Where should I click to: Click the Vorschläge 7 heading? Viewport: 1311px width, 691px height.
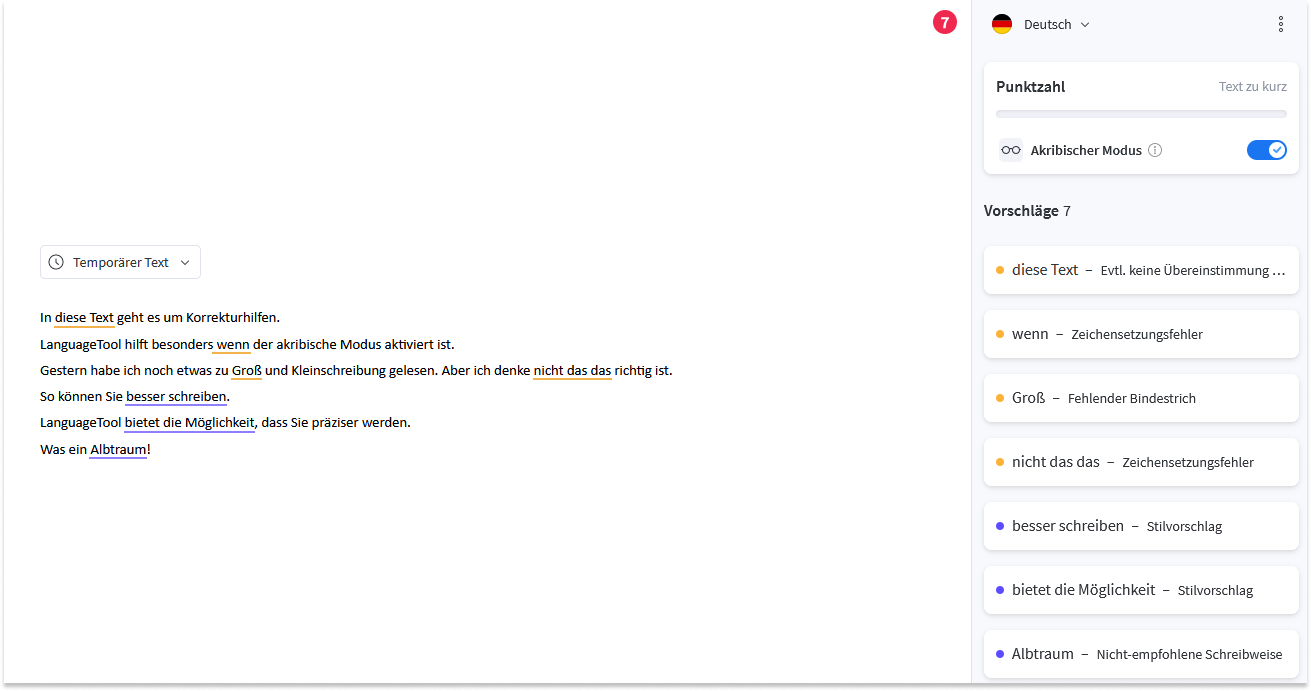point(1027,211)
